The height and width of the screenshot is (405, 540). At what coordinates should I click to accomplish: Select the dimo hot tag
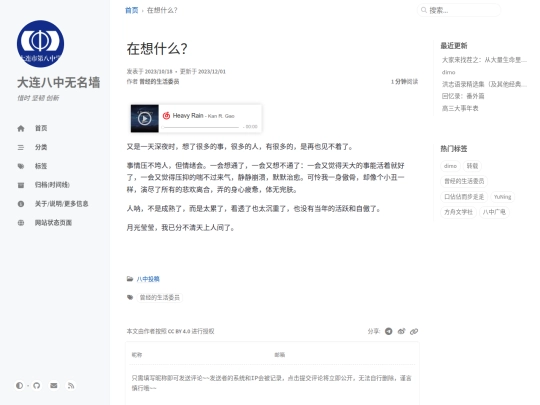coord(450,166)
